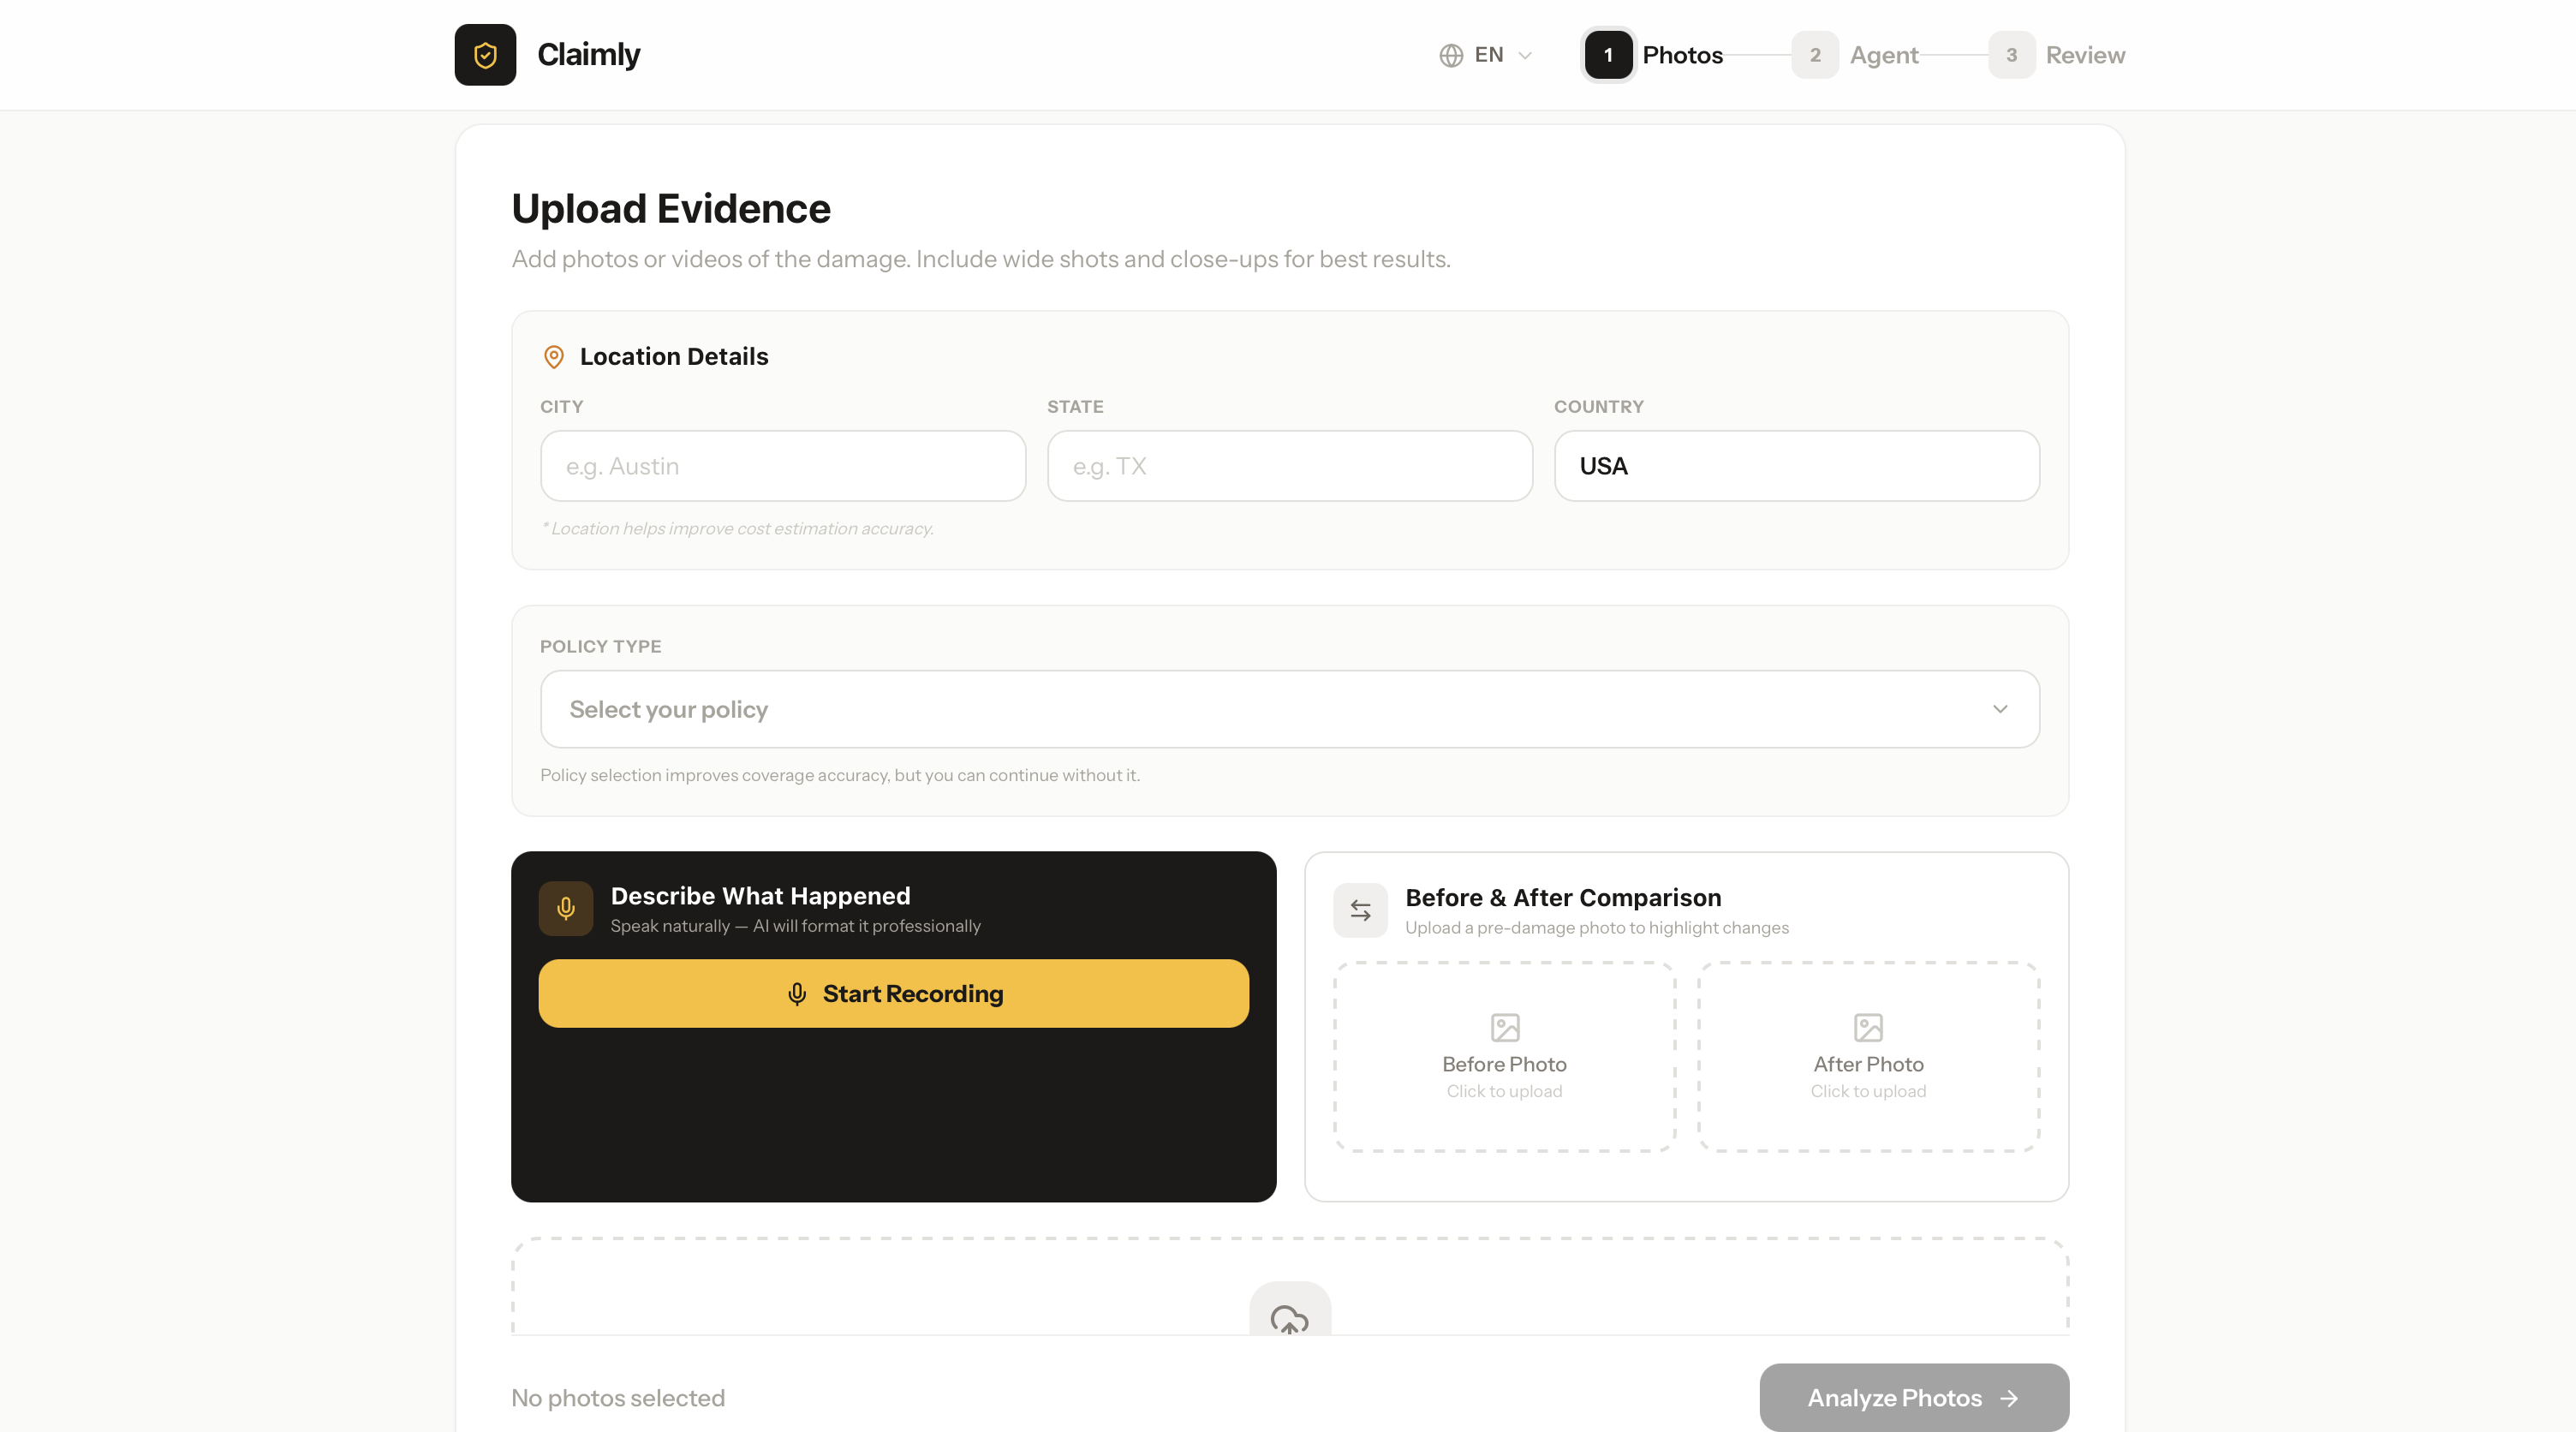This screenshot has height=1432, width=2576.
Task: Click the Claimly brand name text
Action: (588, 55)
